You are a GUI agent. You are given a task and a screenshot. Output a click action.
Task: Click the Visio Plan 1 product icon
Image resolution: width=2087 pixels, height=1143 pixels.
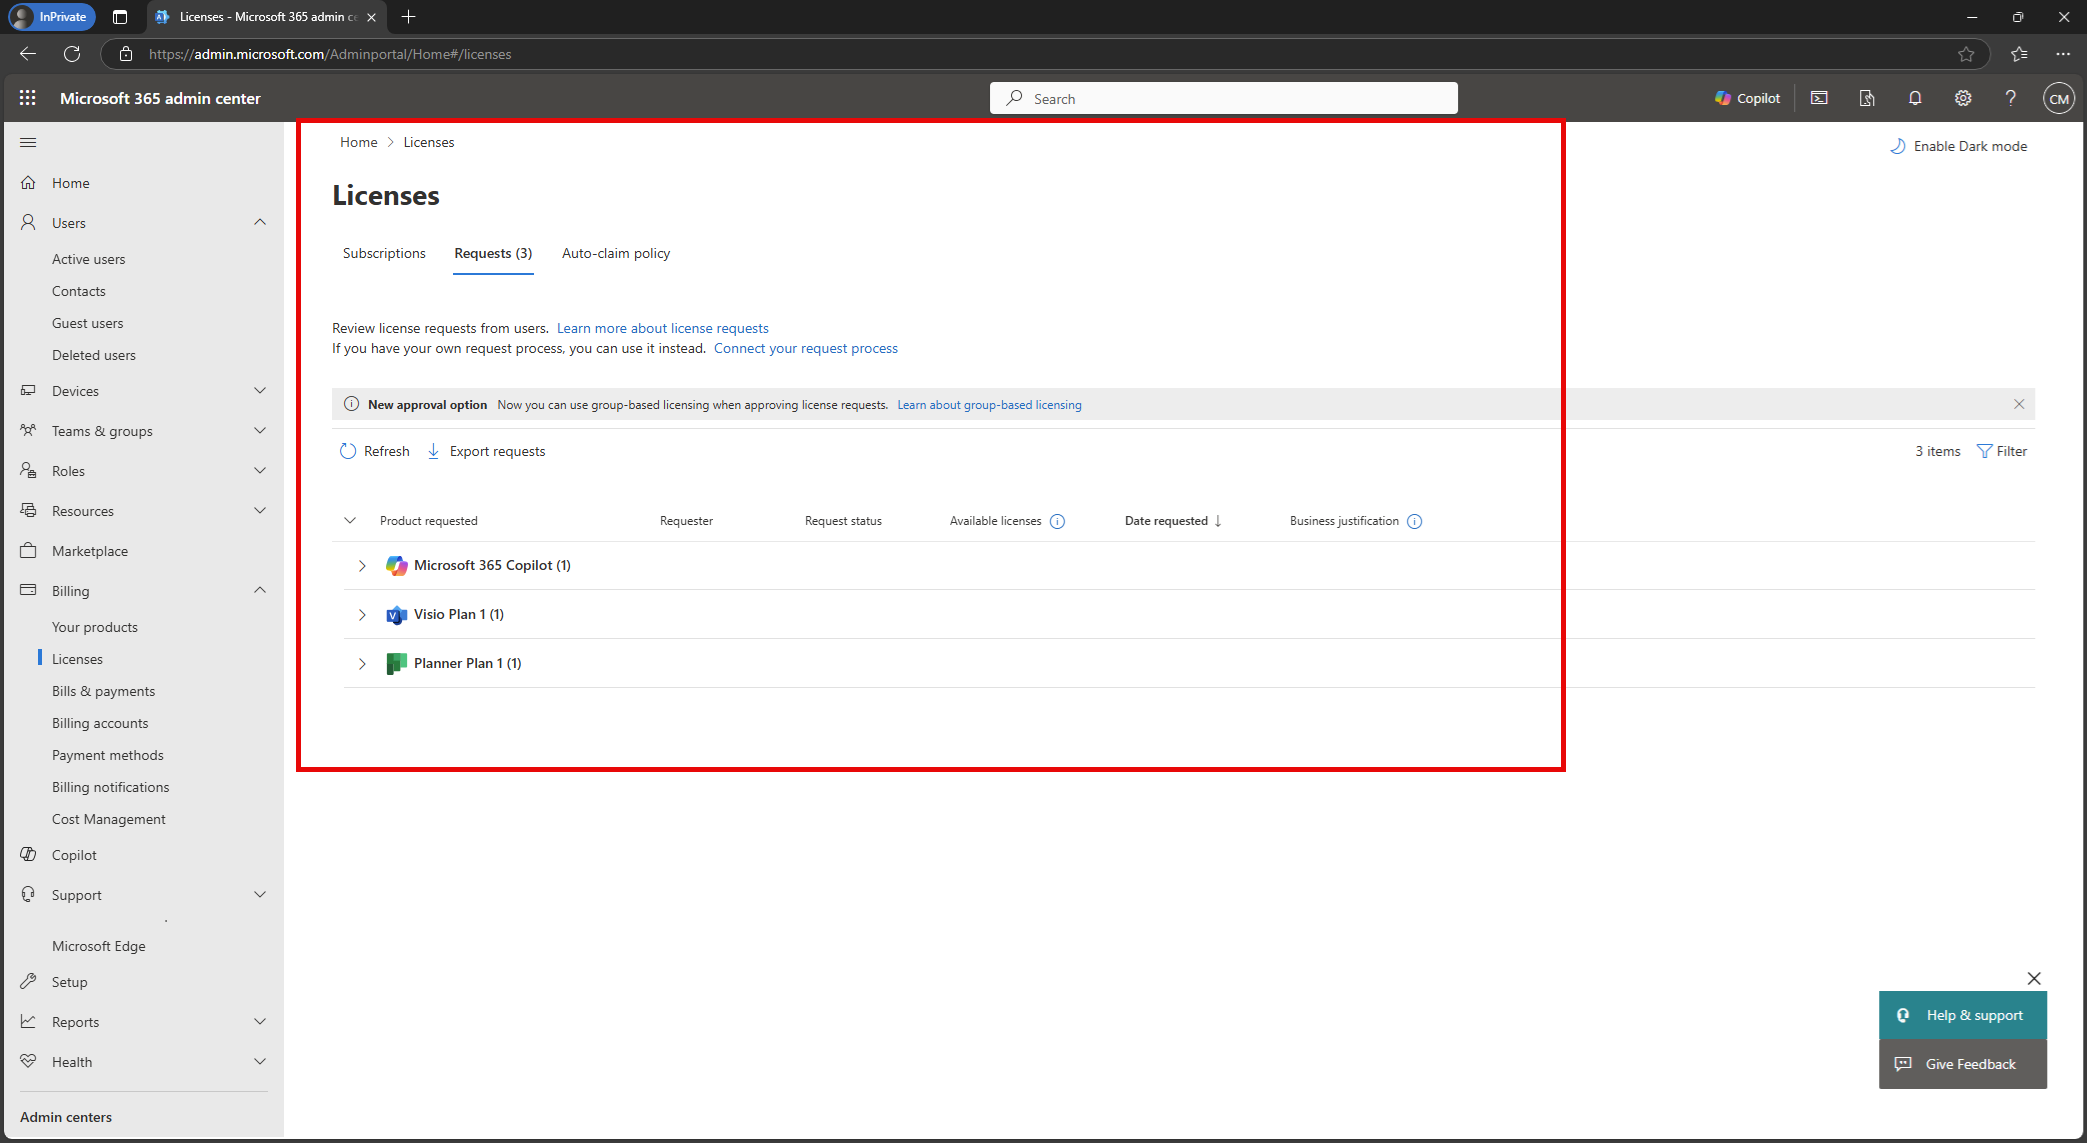[x=397, y=612]
